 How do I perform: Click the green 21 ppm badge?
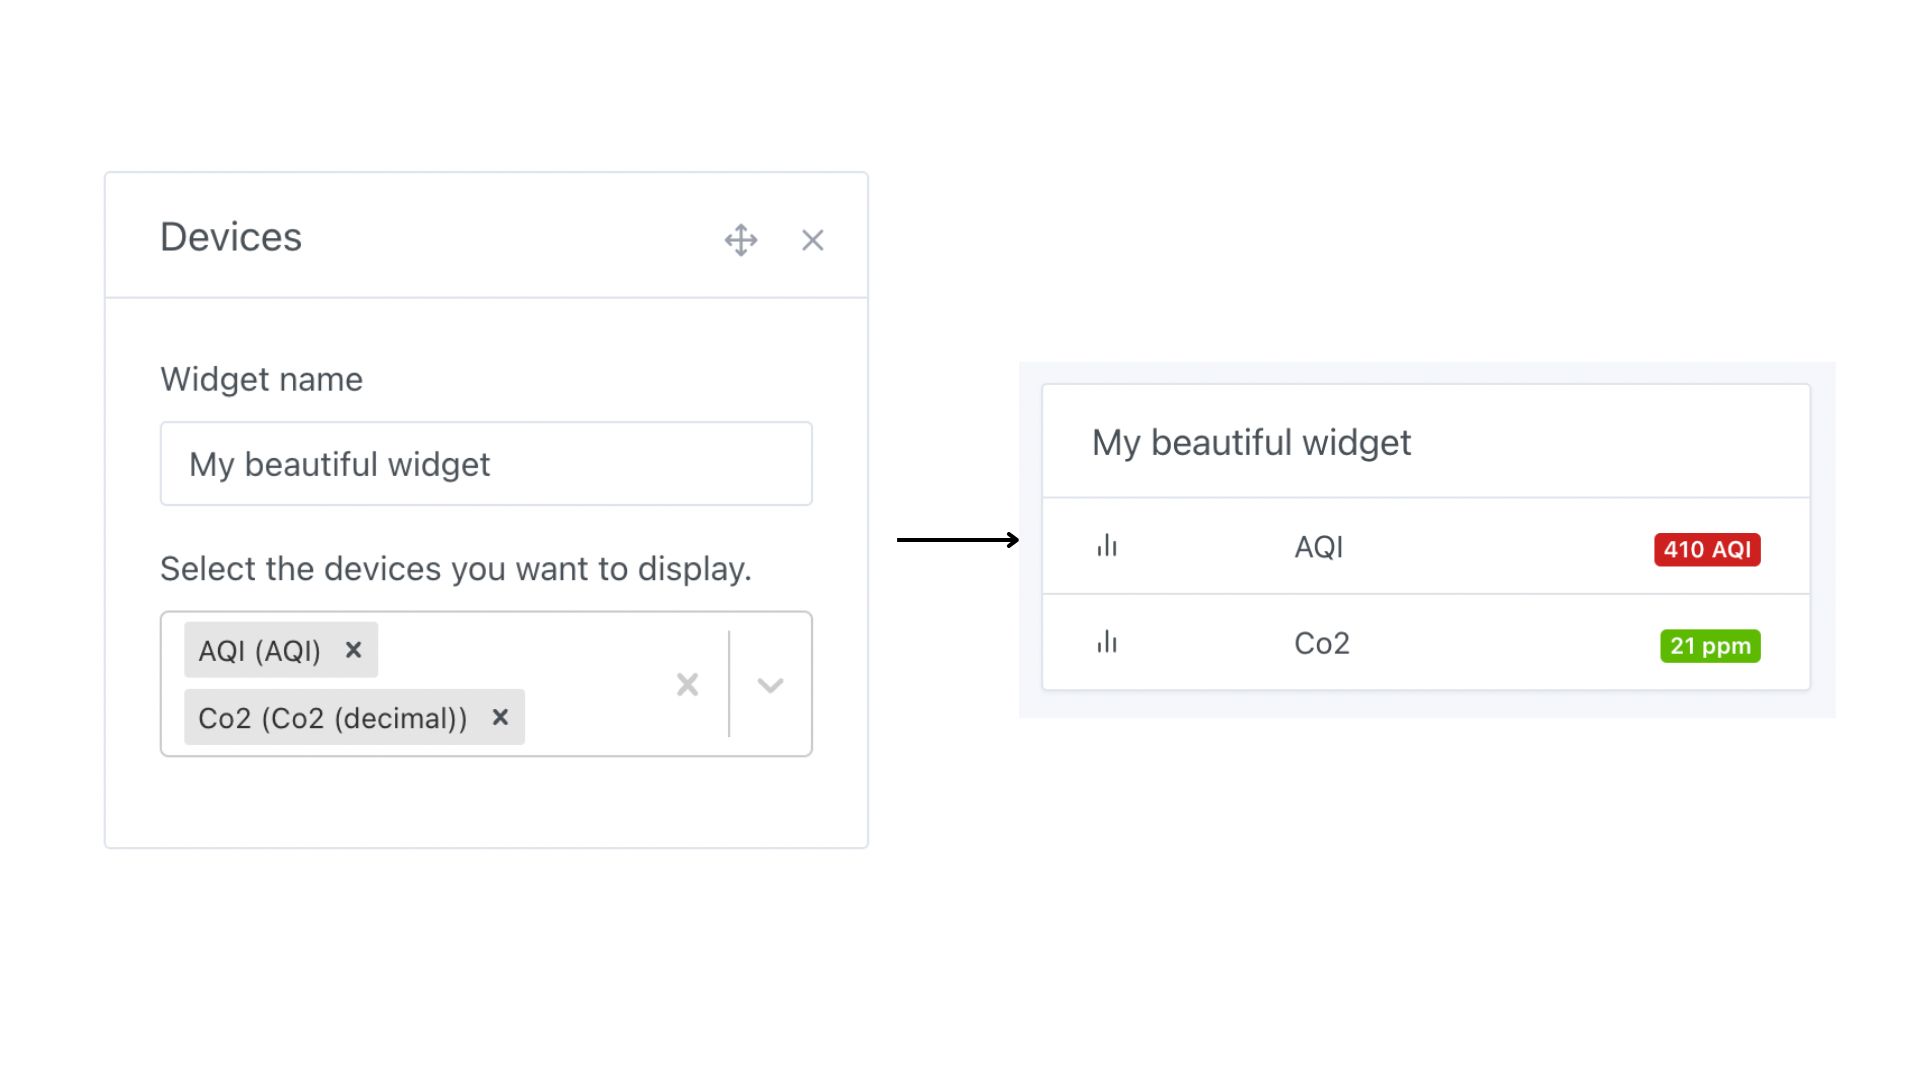(1710, 646)
